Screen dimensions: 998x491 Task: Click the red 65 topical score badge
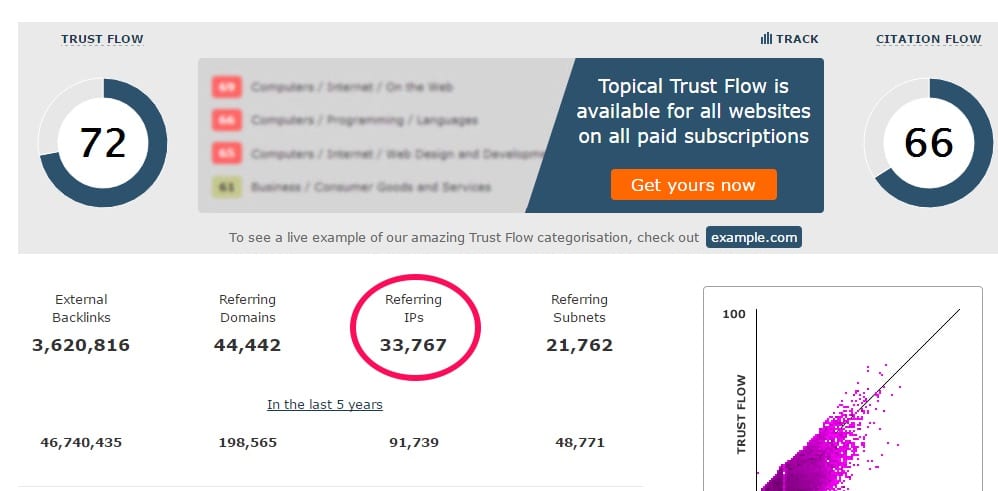click(227, 153)
